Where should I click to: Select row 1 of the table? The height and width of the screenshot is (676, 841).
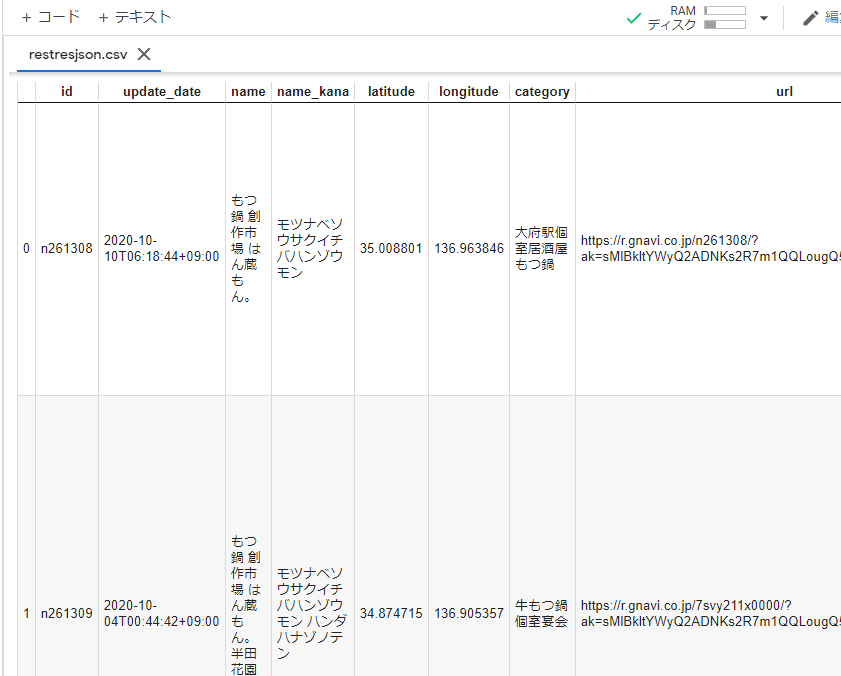click(x=26, y=613)
